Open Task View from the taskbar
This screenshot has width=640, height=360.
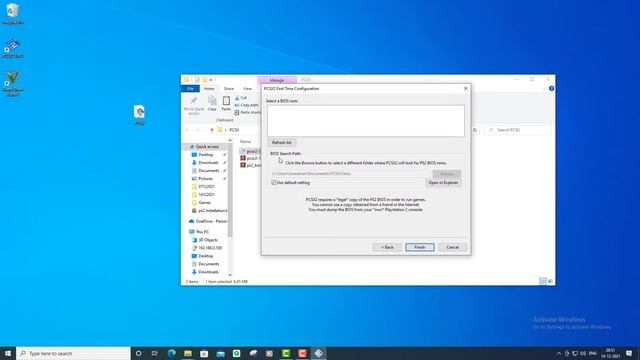point(155,353)
